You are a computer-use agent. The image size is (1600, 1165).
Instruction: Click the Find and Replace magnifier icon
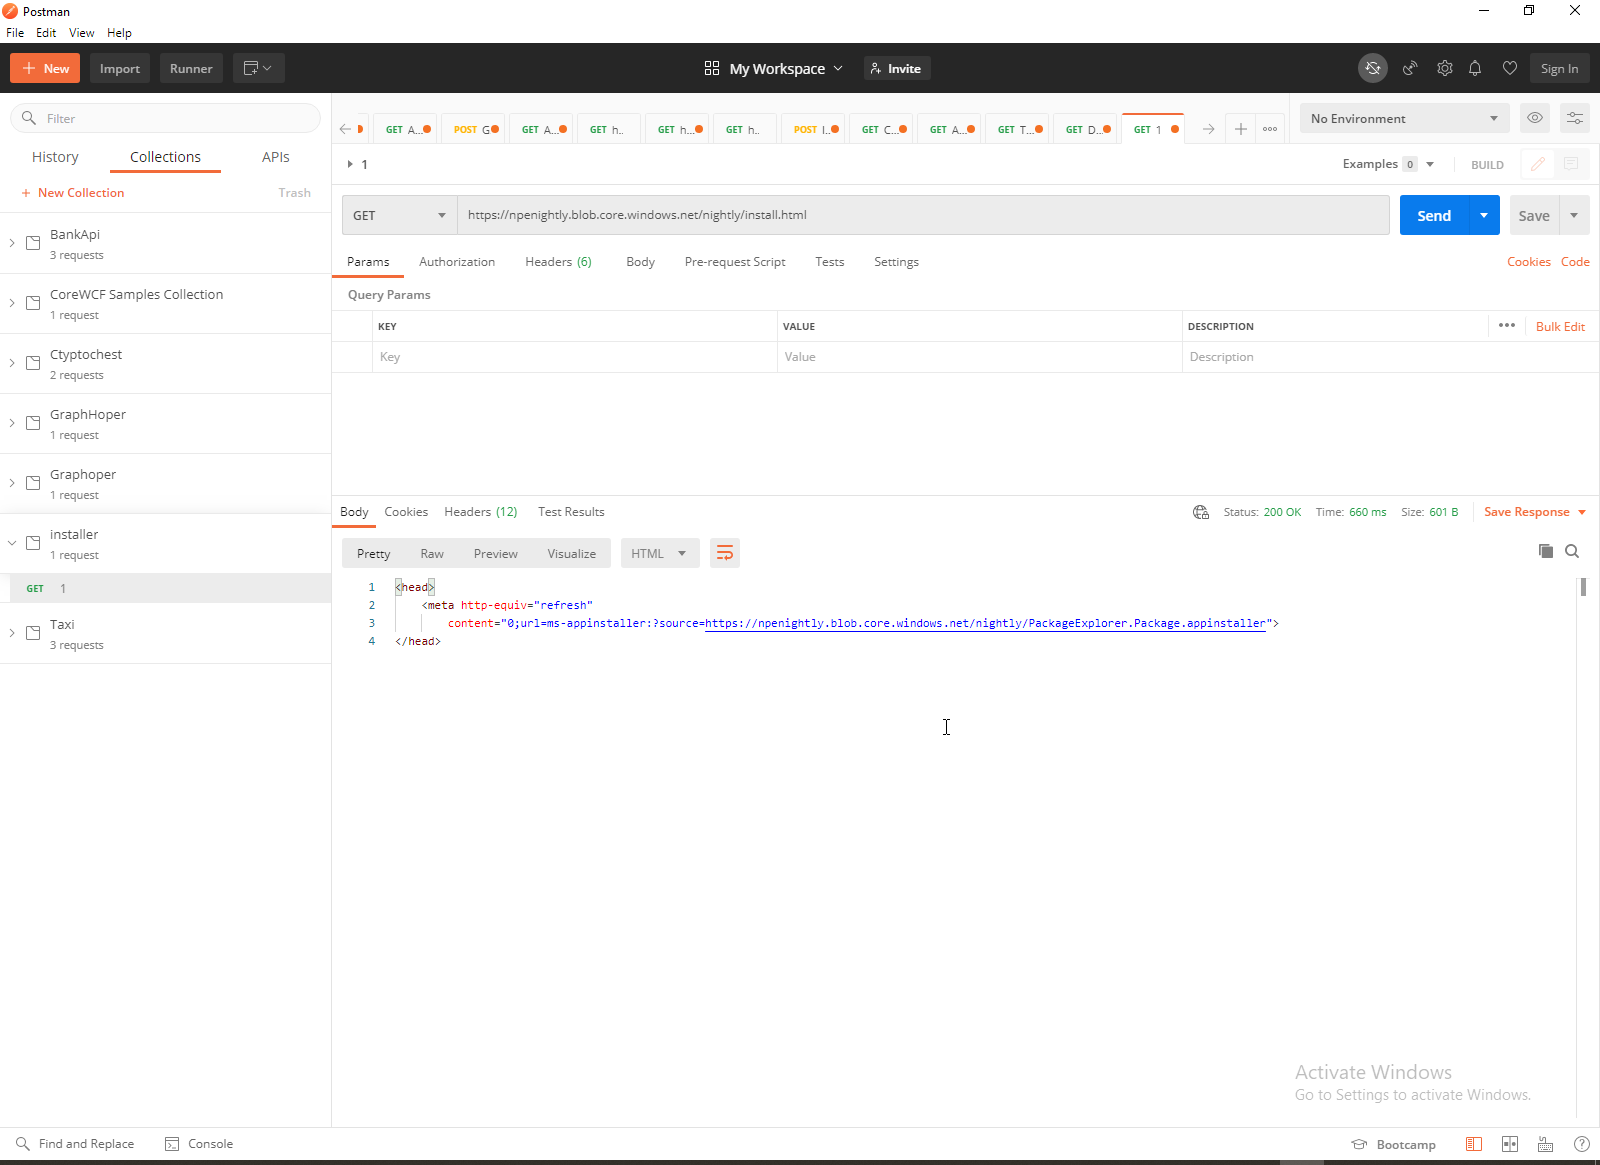coord(23,1144)
